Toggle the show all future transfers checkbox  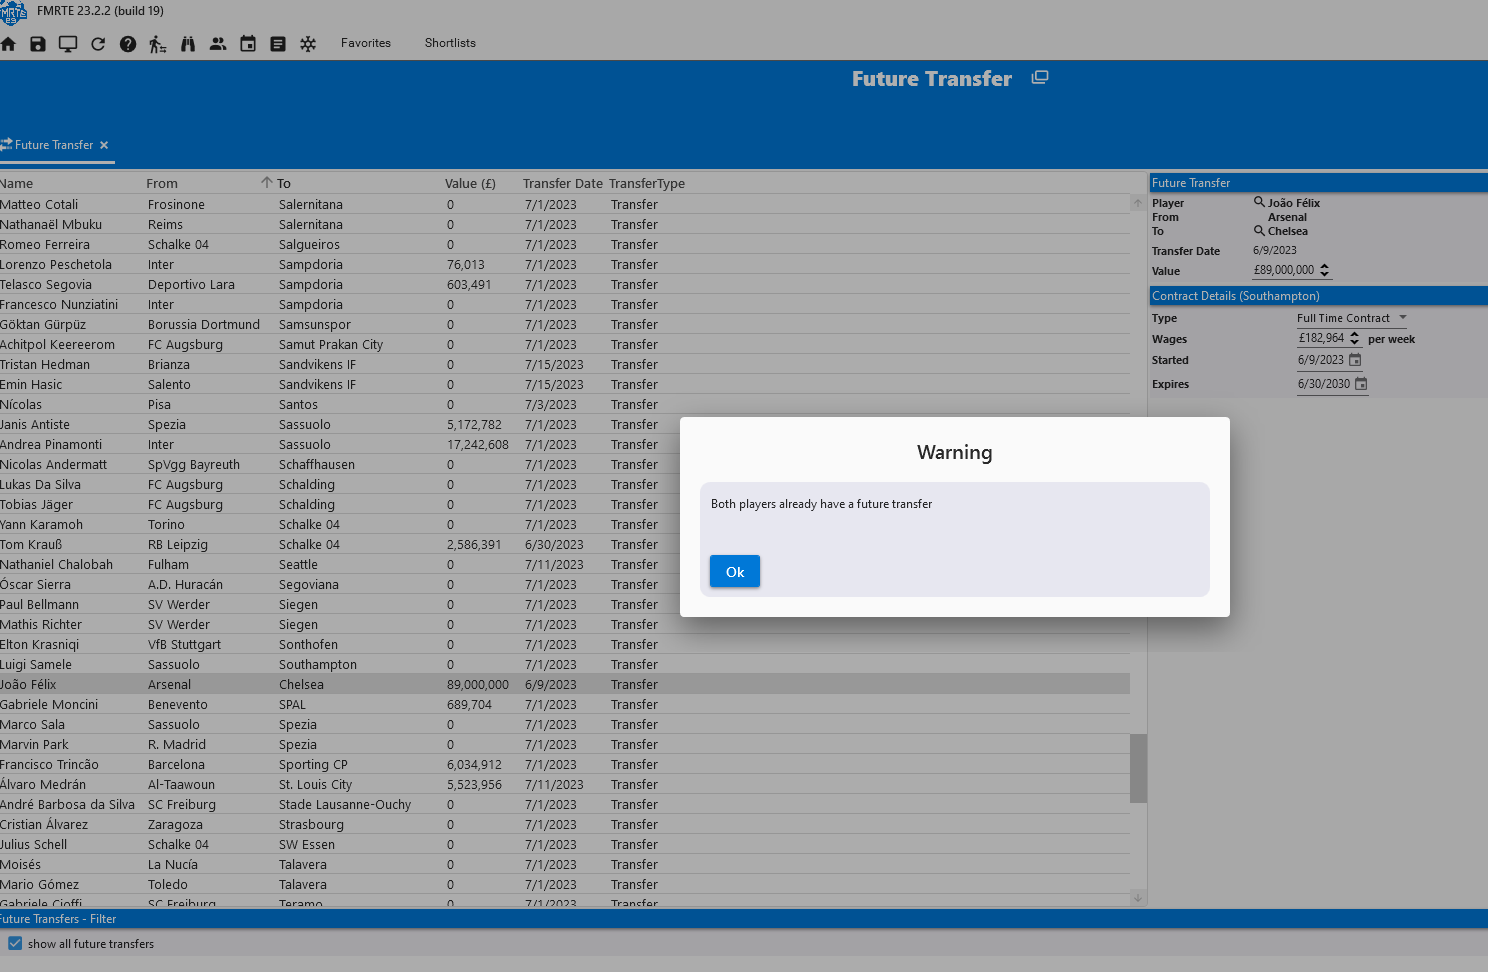pyautogui.click(x=15, y=943)
